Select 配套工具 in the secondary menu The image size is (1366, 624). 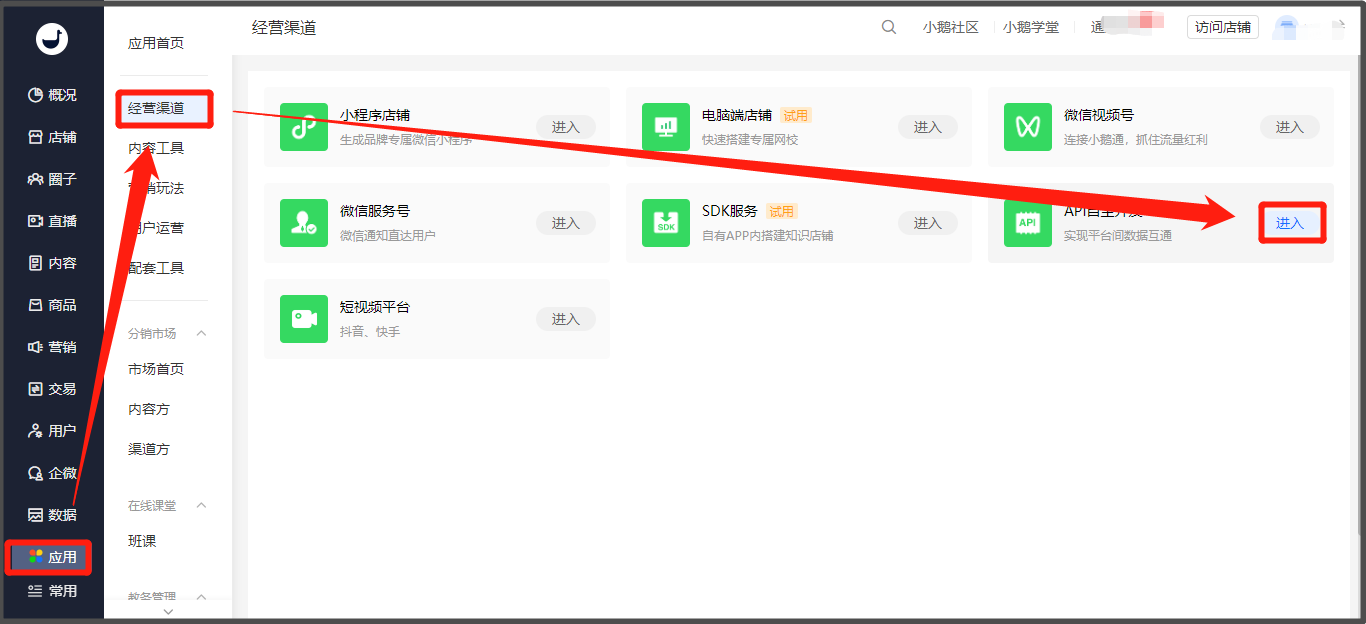[x=156, y=268]
